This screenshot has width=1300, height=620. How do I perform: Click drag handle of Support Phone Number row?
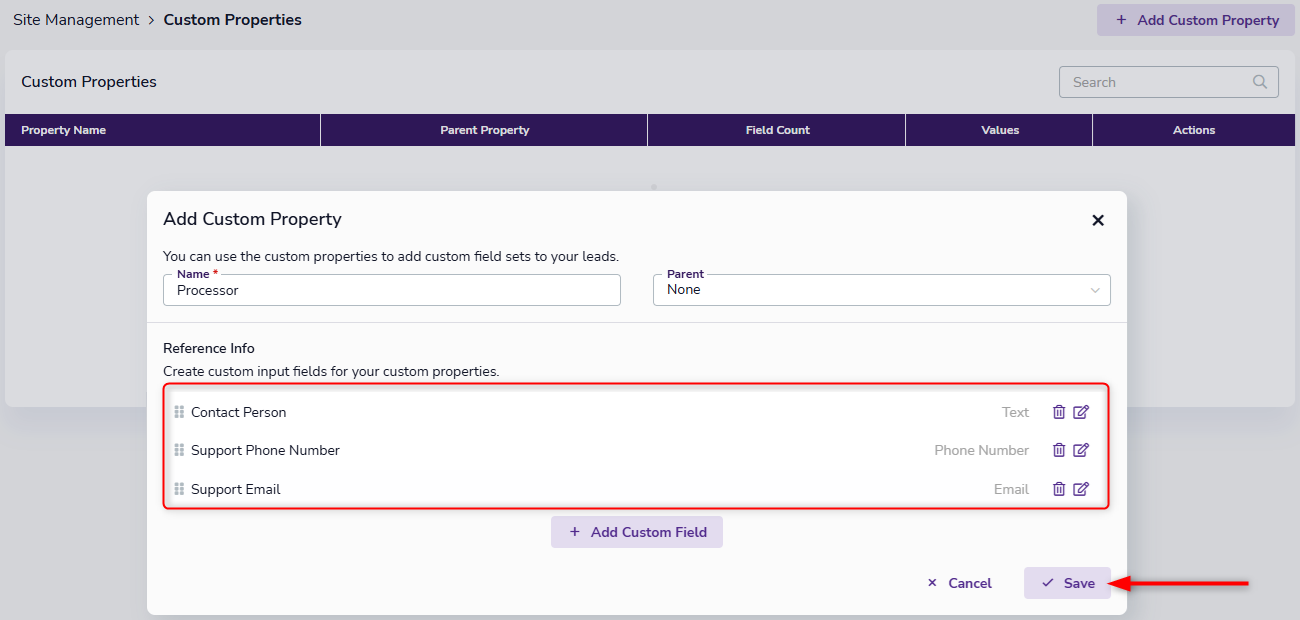179,450
